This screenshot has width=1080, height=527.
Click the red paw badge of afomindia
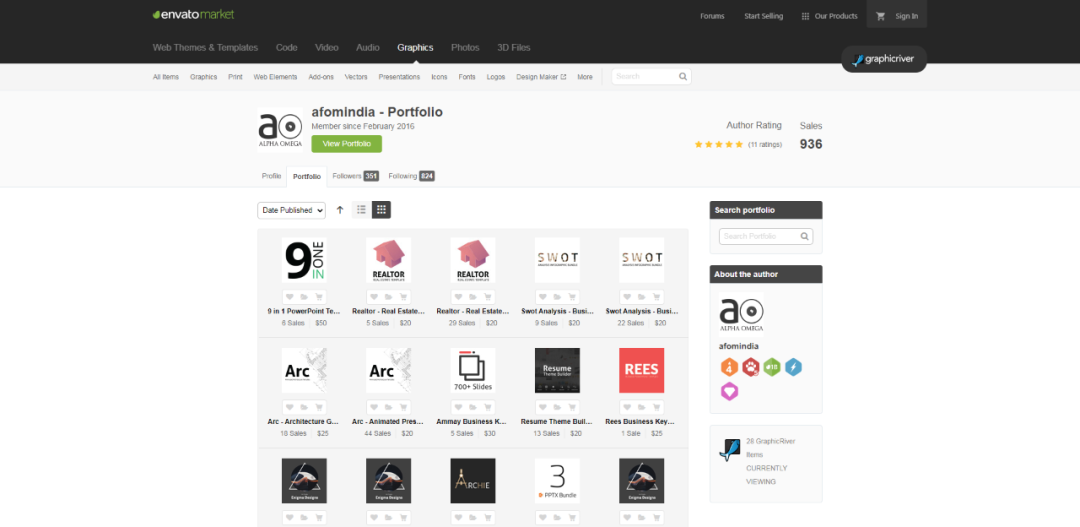[751, 367]
